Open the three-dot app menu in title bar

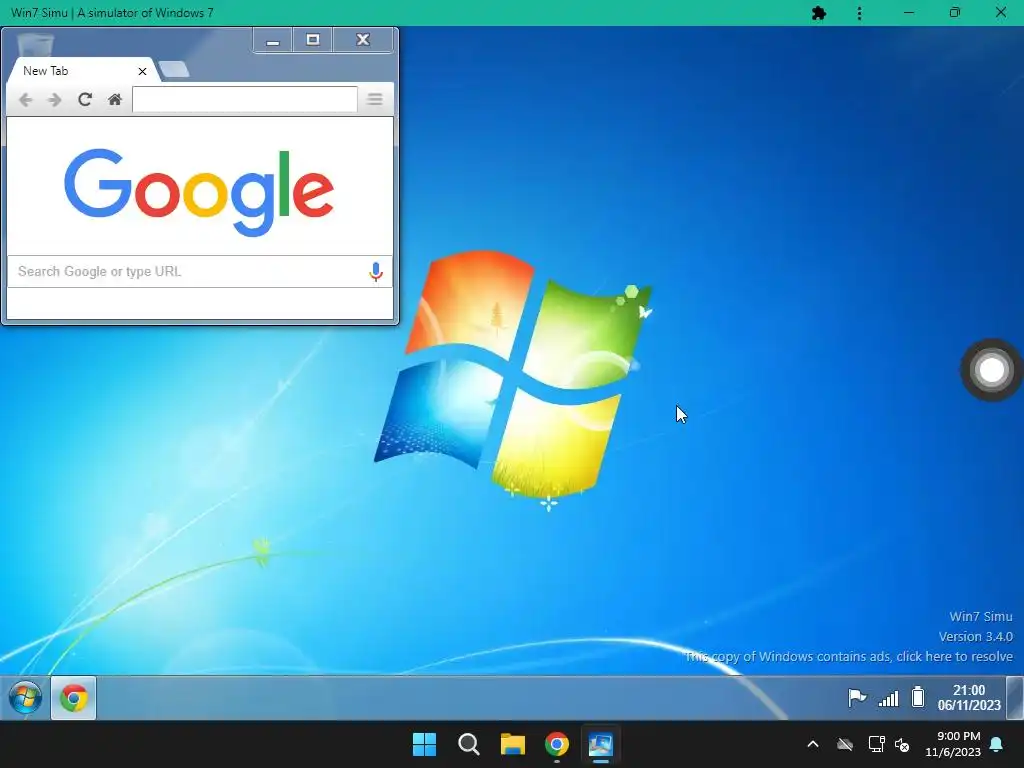[859, 13]
